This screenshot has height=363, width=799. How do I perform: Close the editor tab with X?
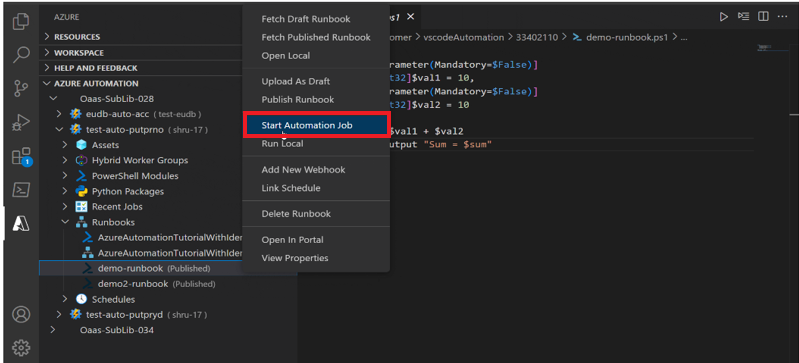pos(410,17)
